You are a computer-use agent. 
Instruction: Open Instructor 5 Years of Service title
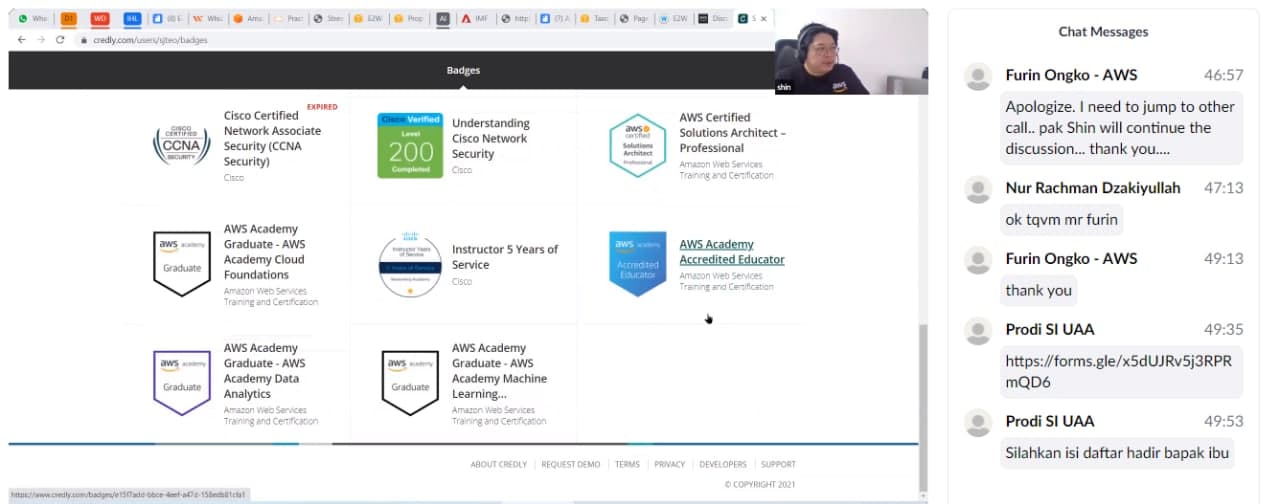pos(505,257)
